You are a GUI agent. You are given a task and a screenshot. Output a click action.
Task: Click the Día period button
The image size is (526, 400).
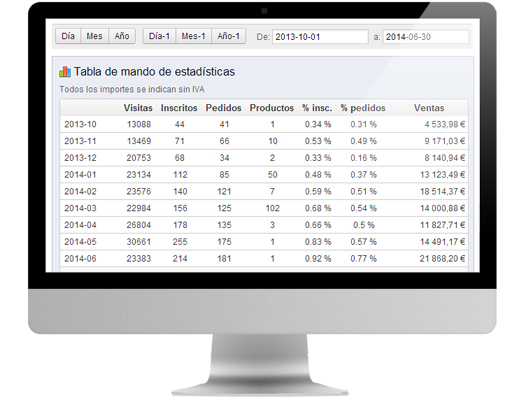coord(68,36)
